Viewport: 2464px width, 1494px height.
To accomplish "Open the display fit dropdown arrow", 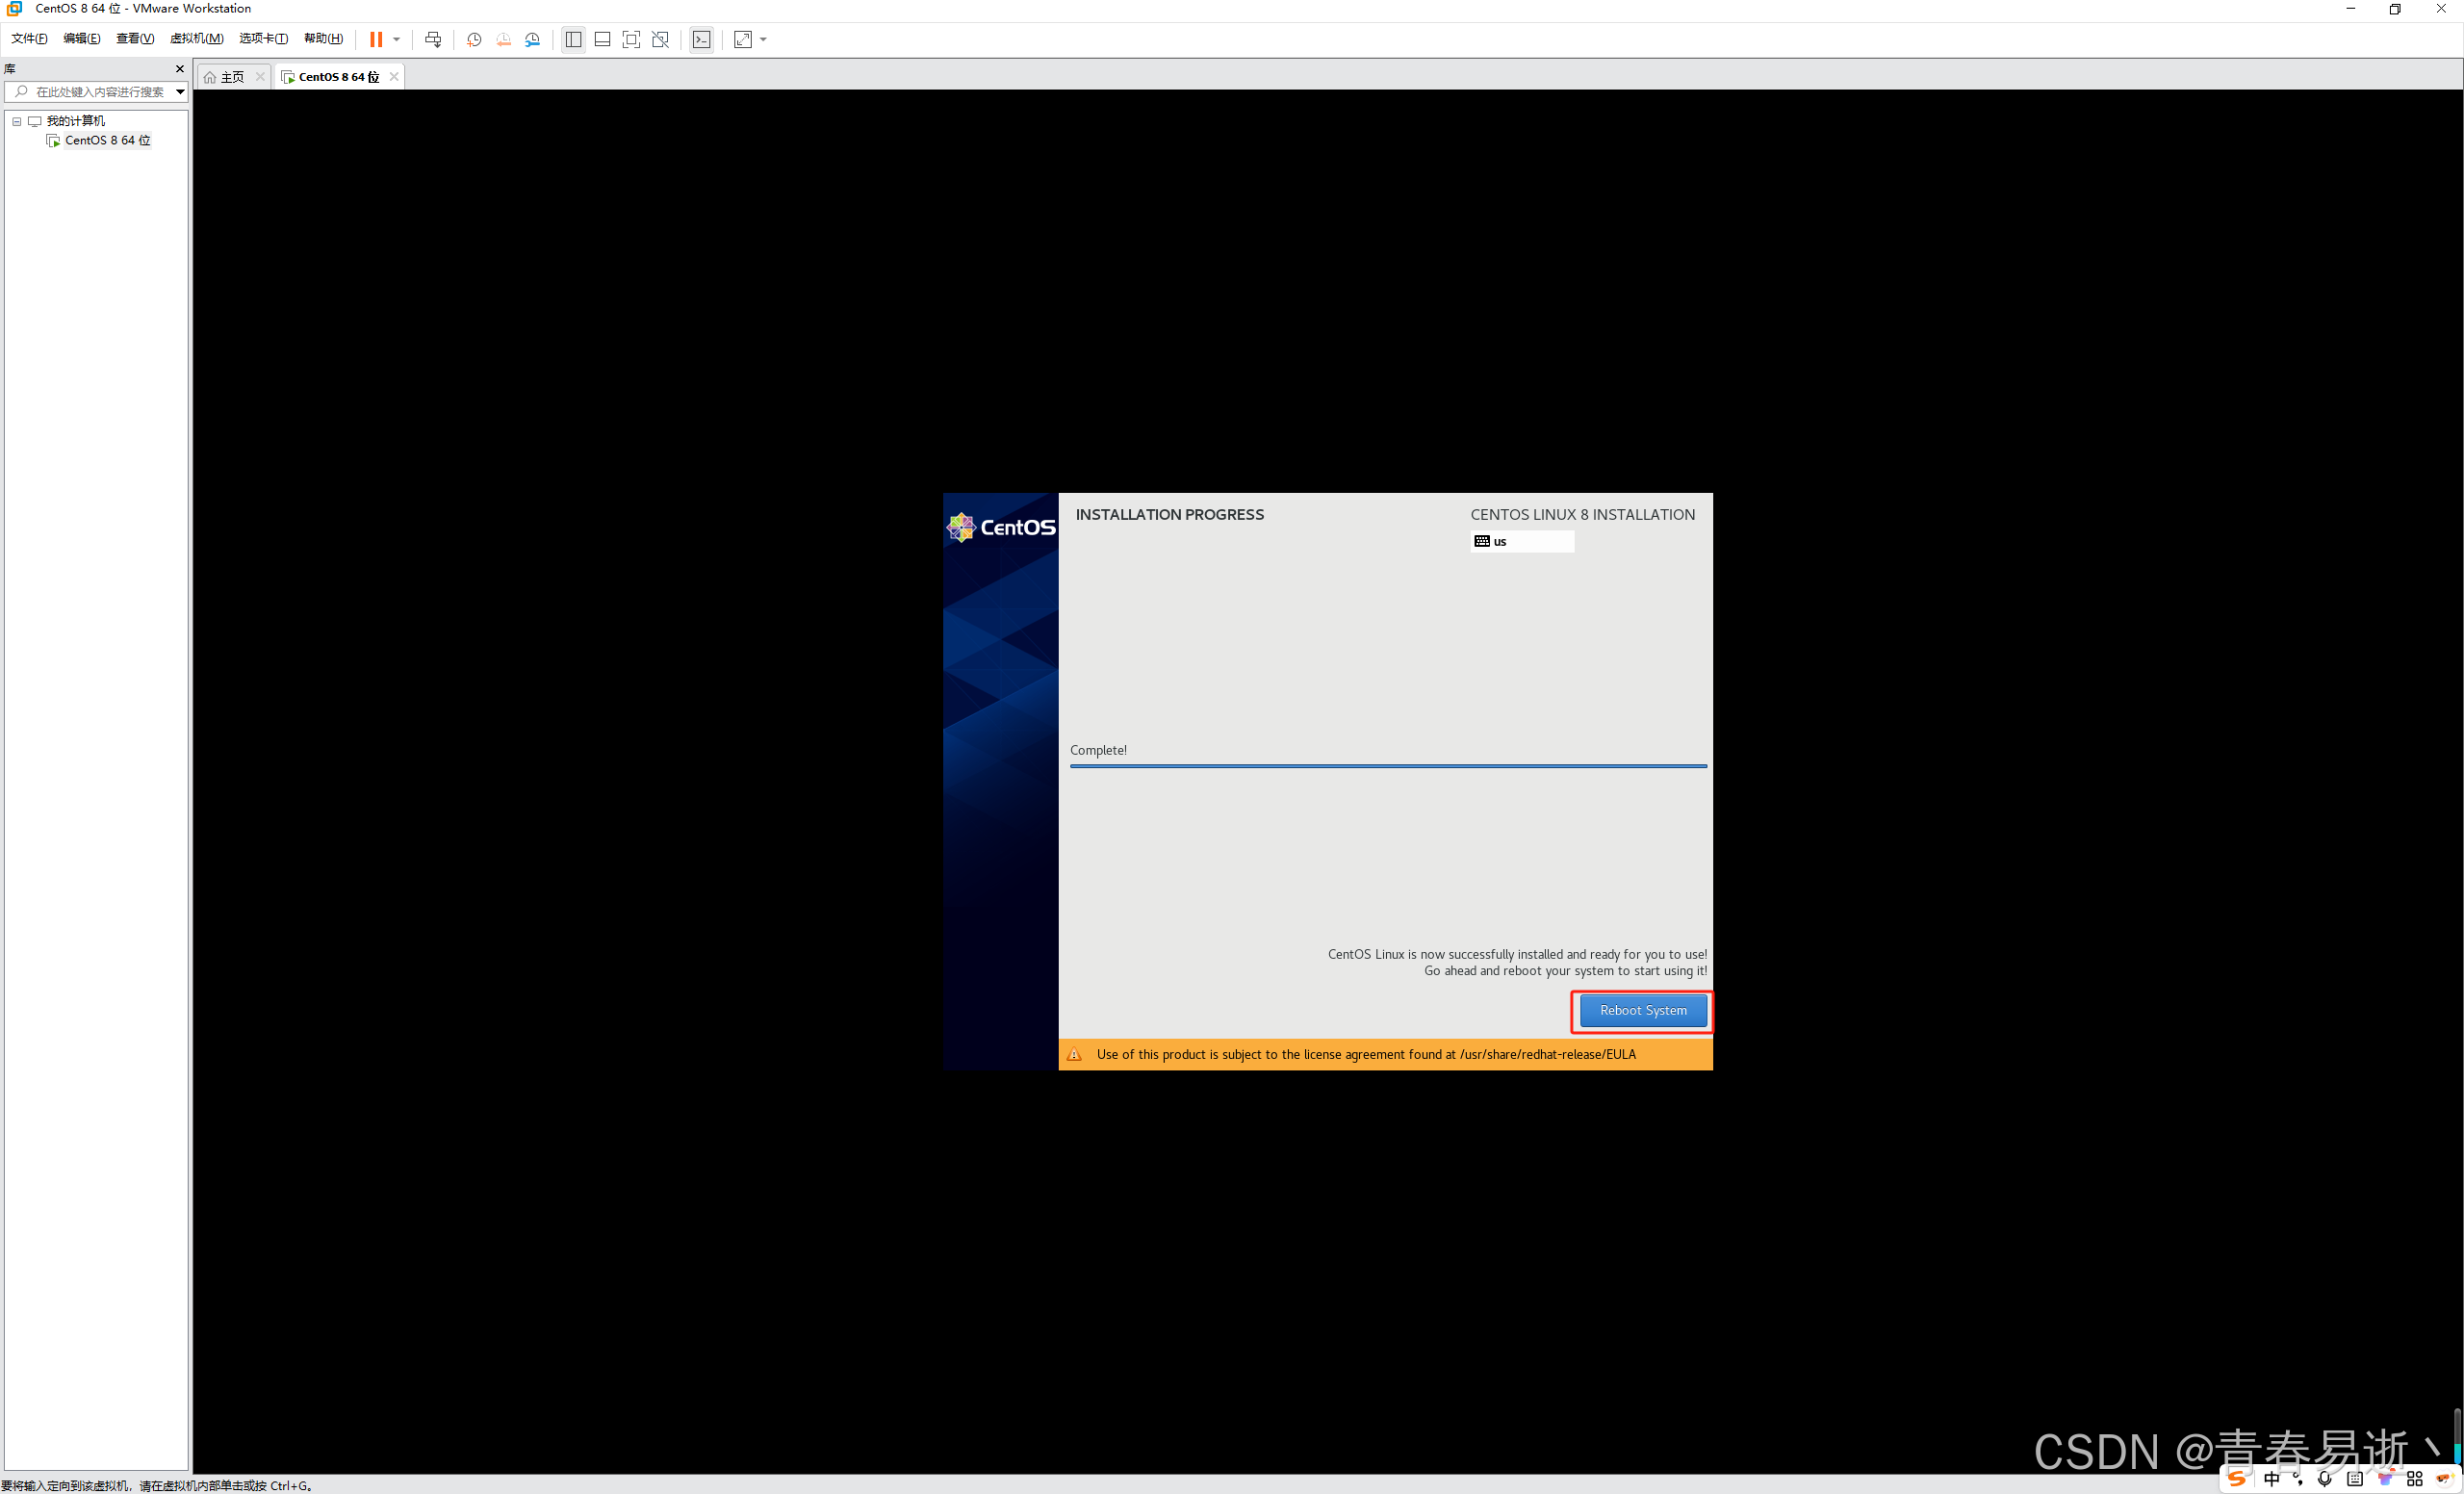I will click(763, 40).
